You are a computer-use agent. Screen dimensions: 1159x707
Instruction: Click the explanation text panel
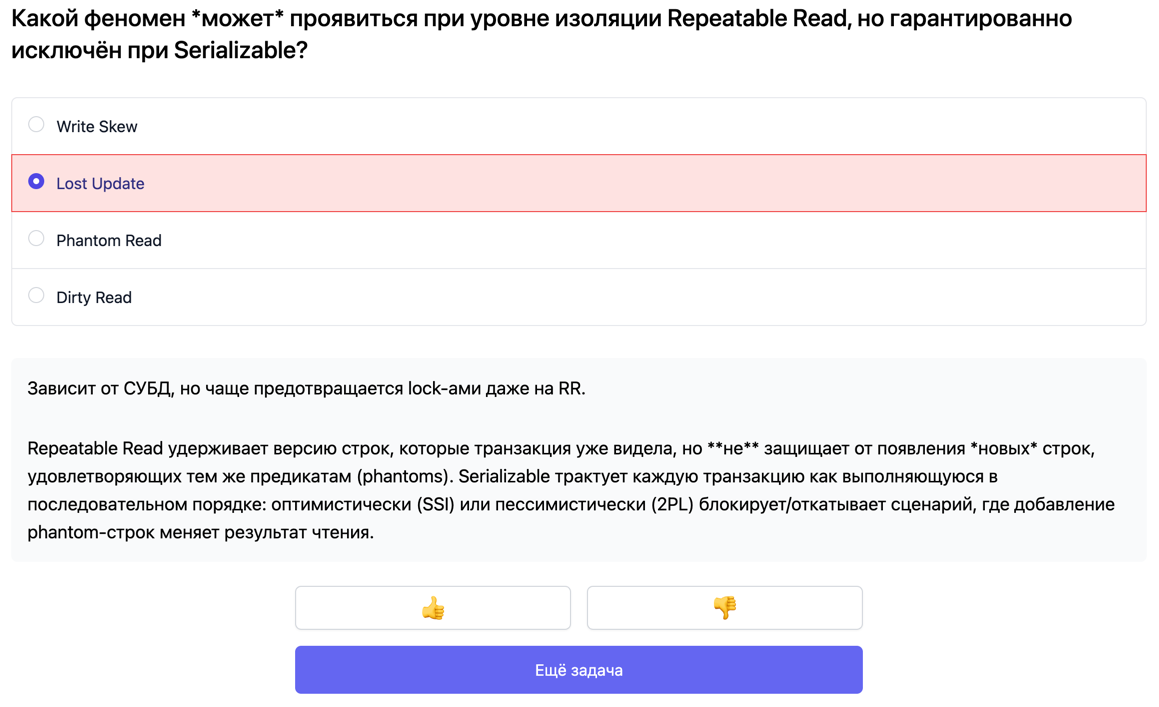click(x=578, y=460)
